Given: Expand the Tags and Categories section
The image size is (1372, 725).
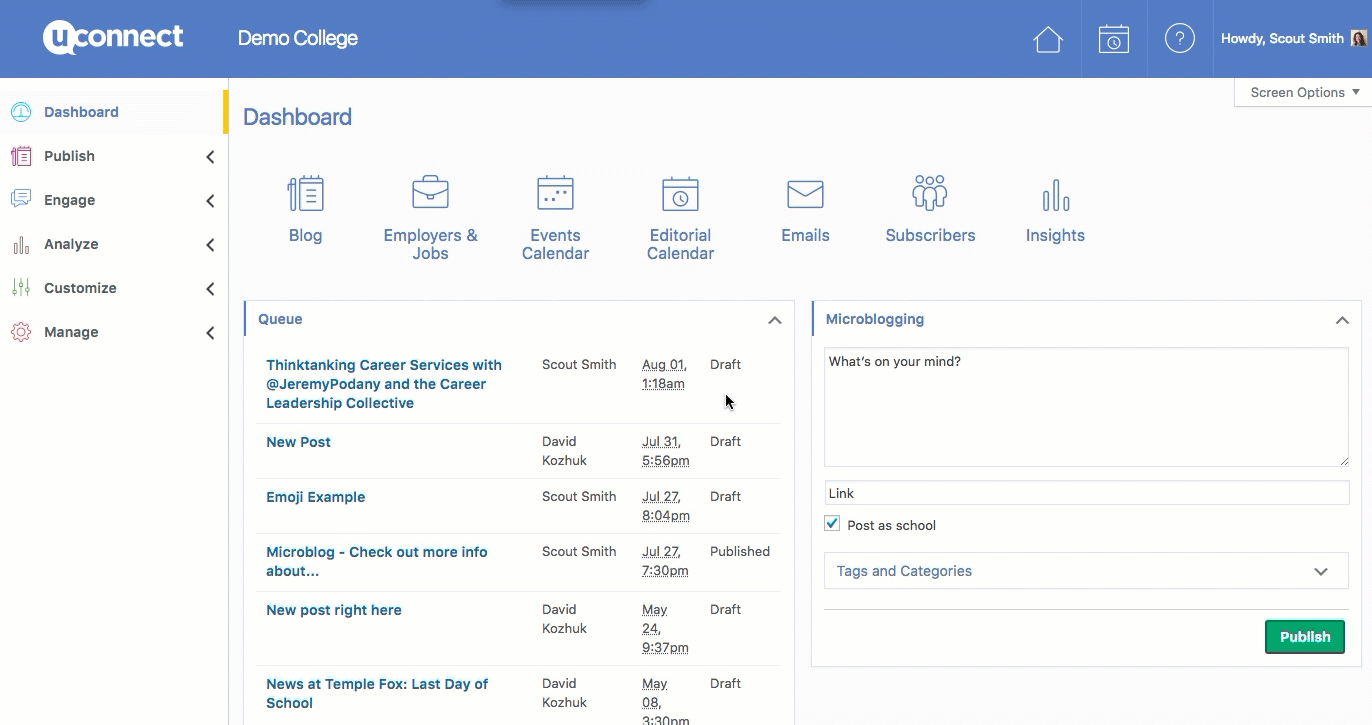Looking at the screenshot, I should pos(1086,571).
